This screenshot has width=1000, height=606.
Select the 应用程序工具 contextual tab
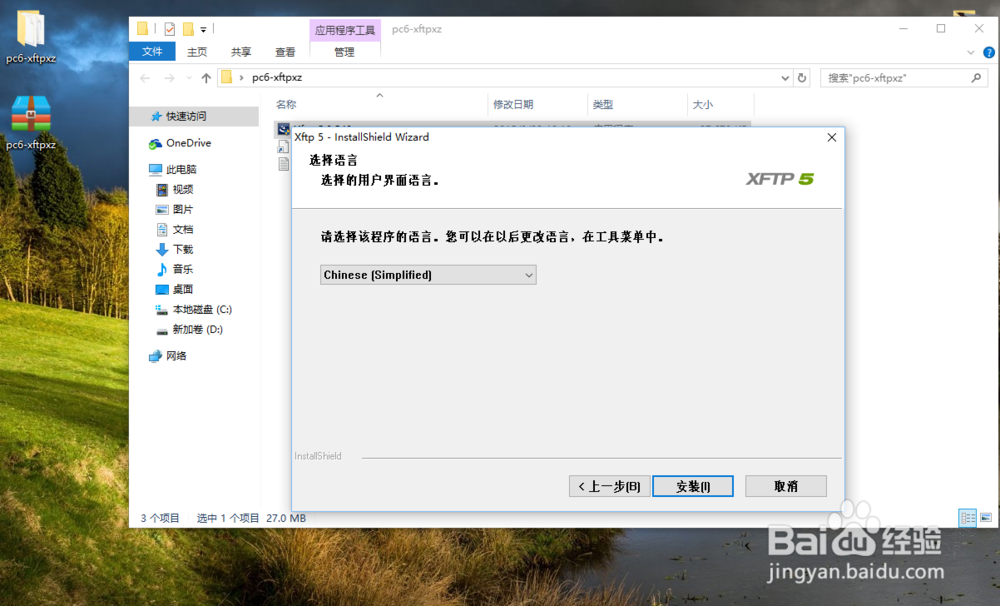pos(345,30)
